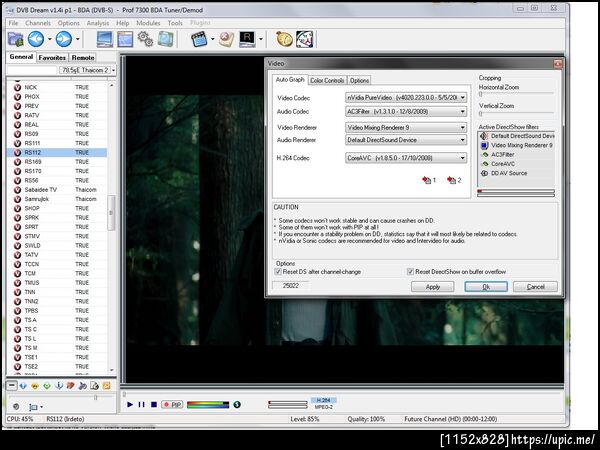Click the yellow icon in the bottom-left panel
600x450 pixels.
35,386
